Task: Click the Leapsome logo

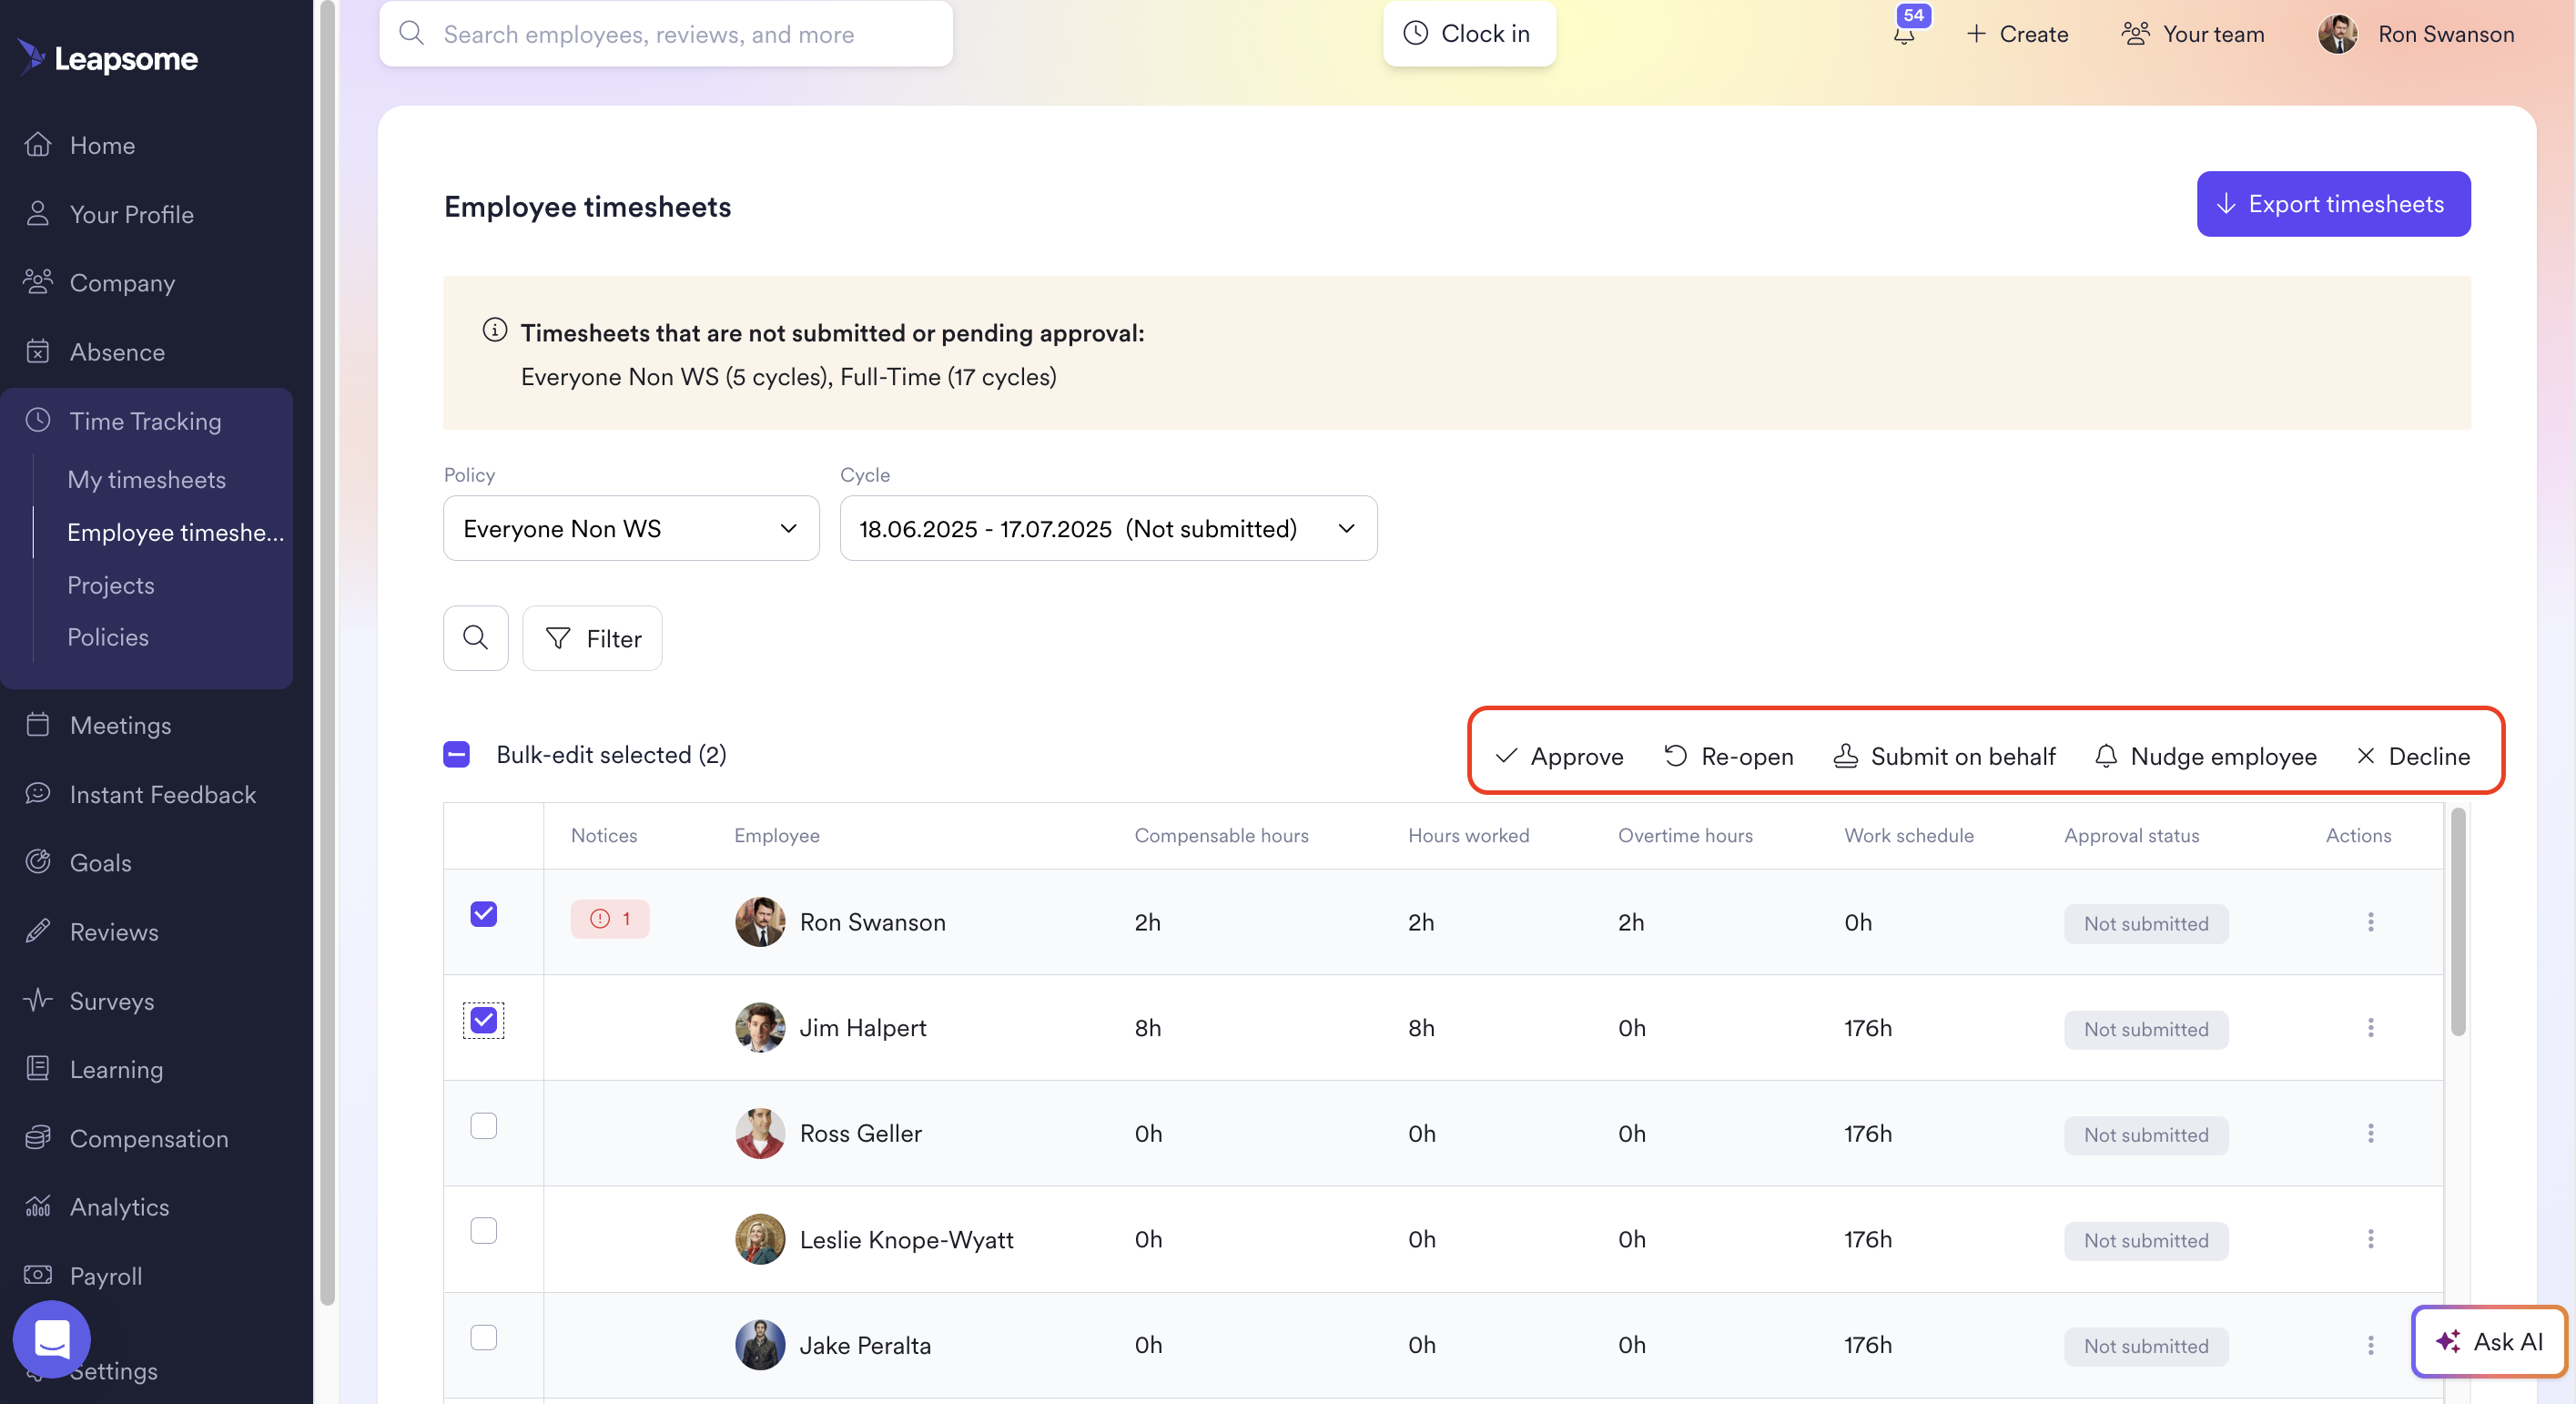Action: click(x=108, y=58)
